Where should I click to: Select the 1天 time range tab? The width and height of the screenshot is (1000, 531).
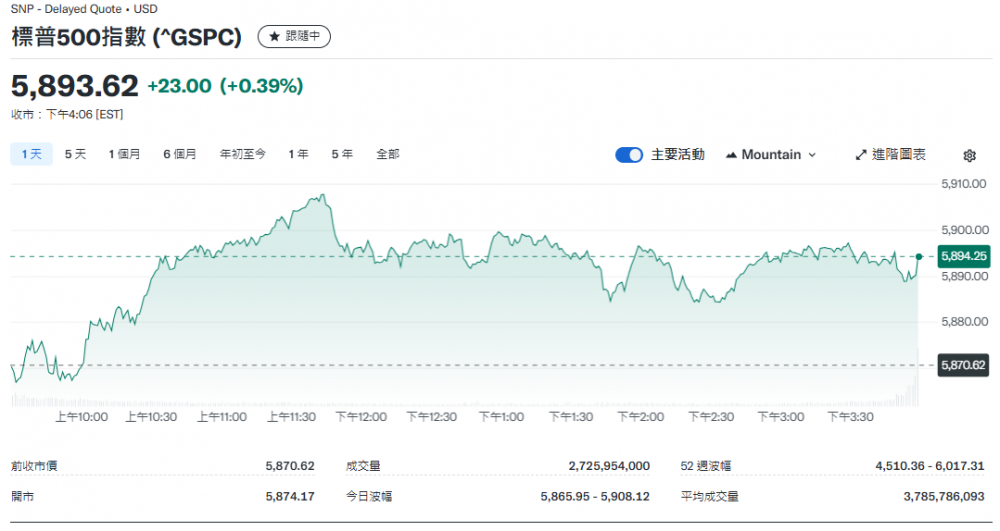point(30,154)
